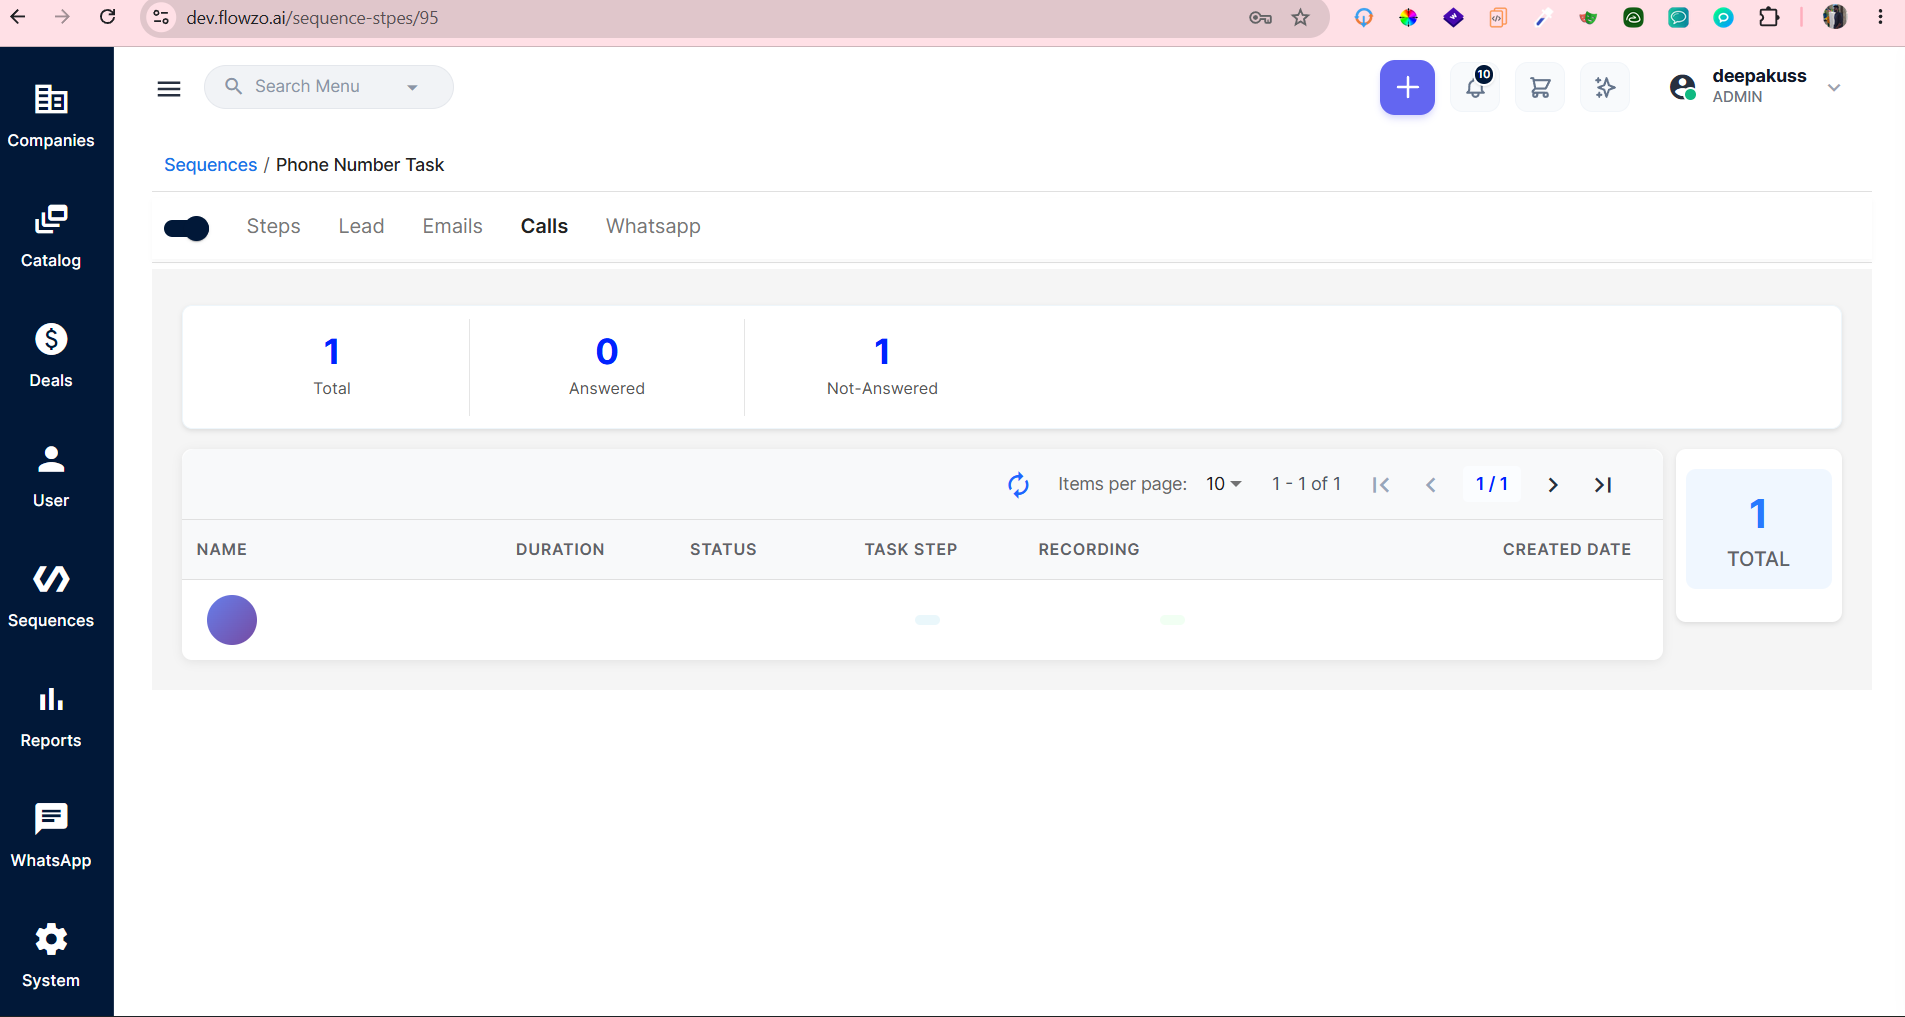1905x1017 pixels.
Task: Click the purple avatar in the table row
Action: pos(232,620)
